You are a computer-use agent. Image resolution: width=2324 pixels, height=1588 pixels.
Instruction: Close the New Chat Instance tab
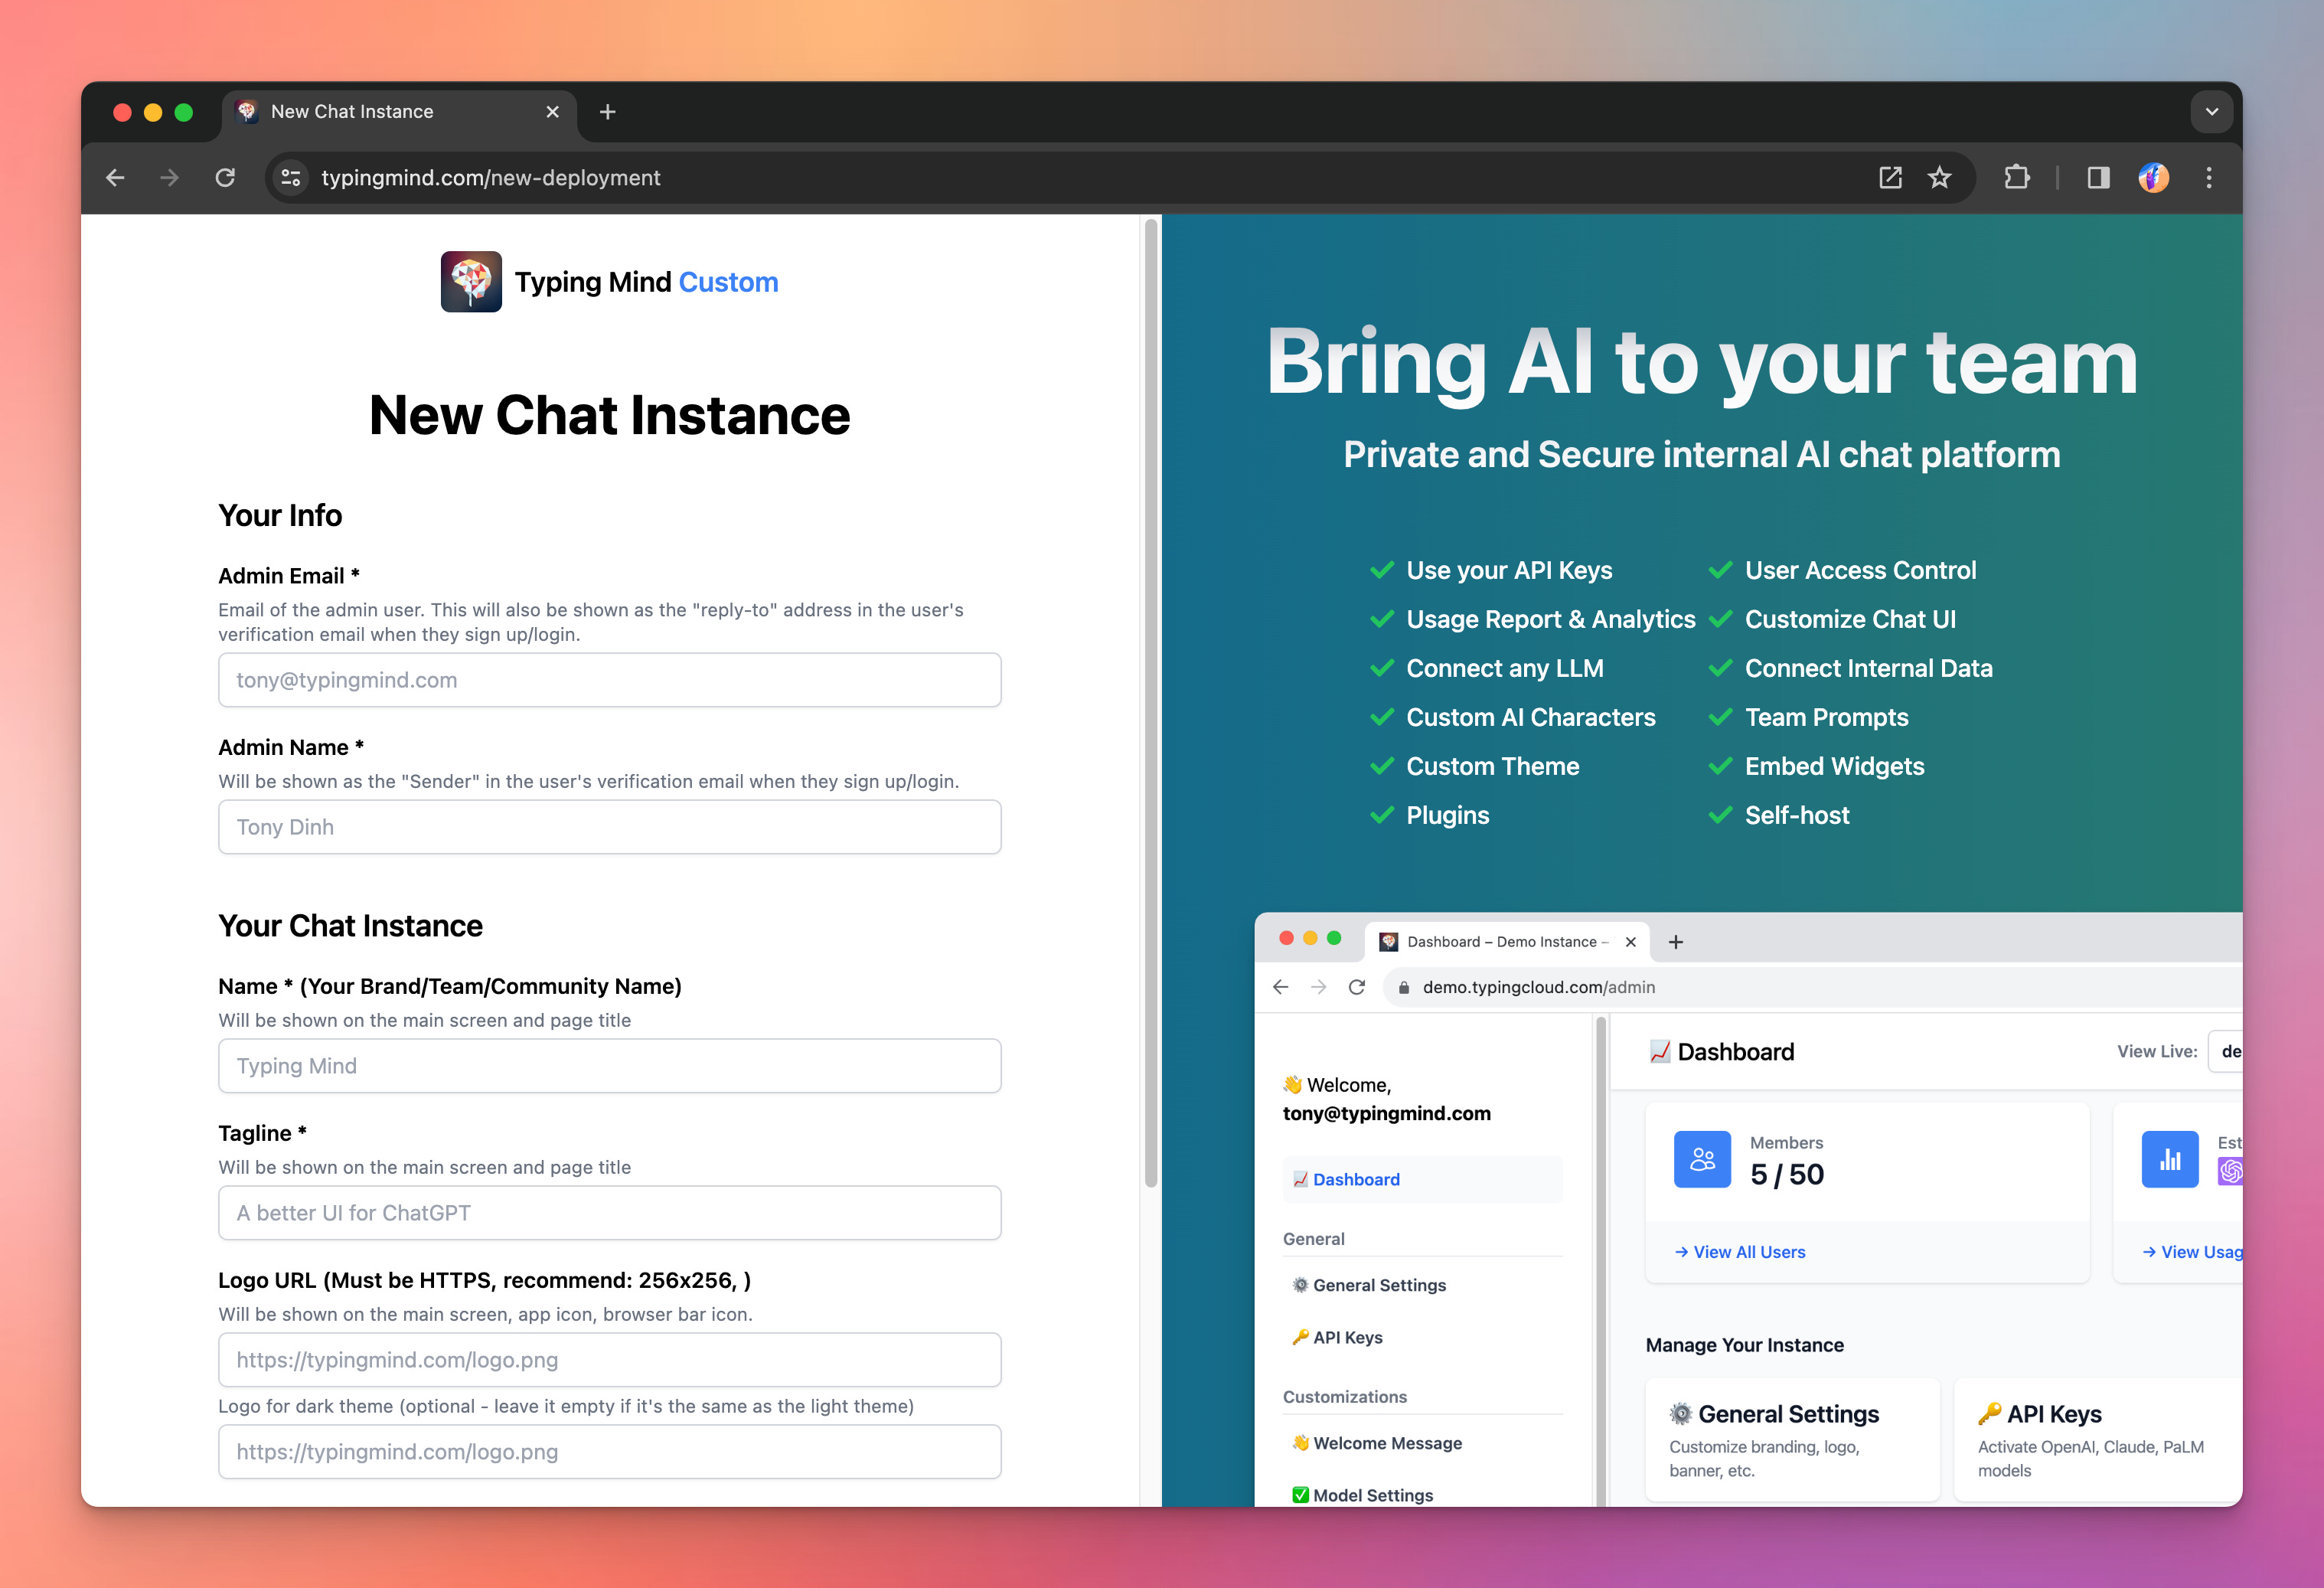coord(552,112)
